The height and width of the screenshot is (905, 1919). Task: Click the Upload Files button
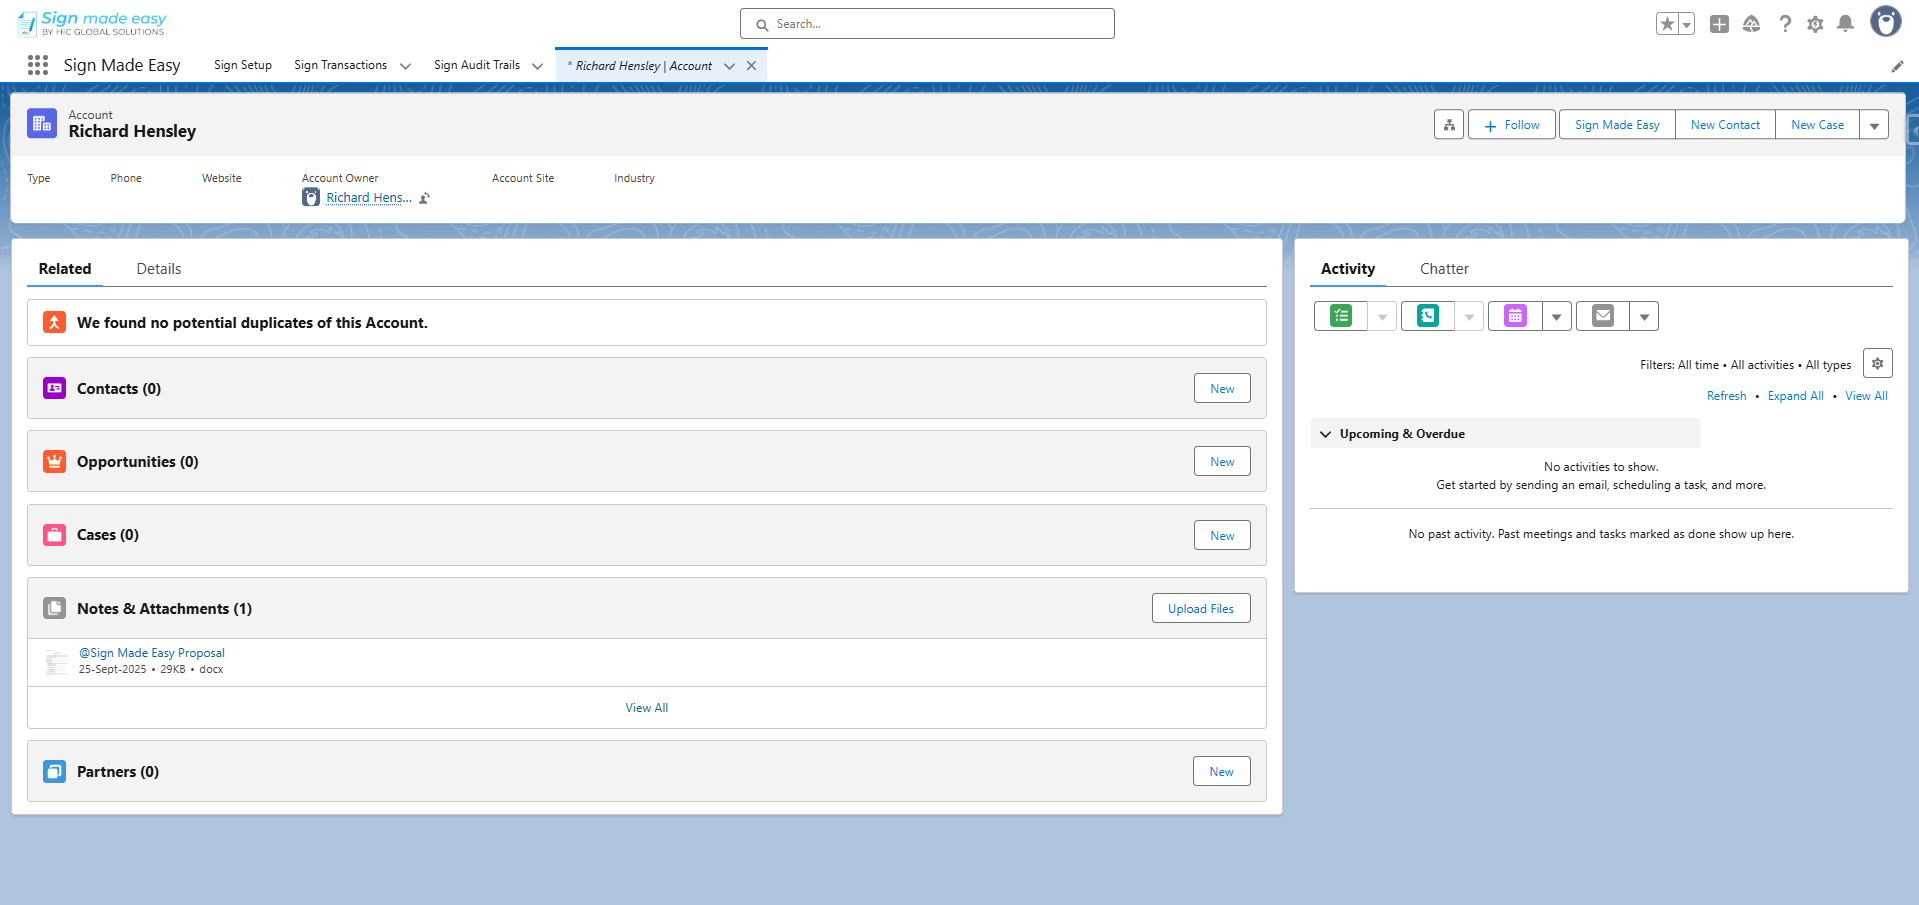1201,609
